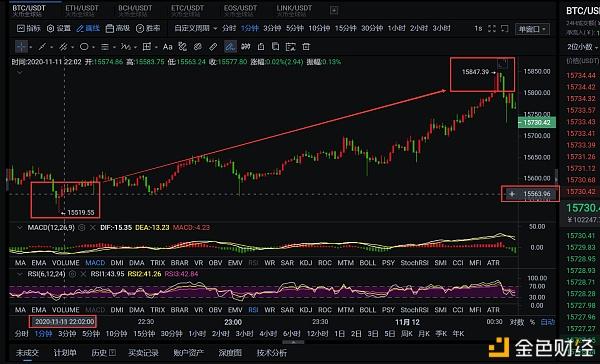Close the RSI indicator panel
The width and height of the screenshot is (600, 364).
pos(83,274)
